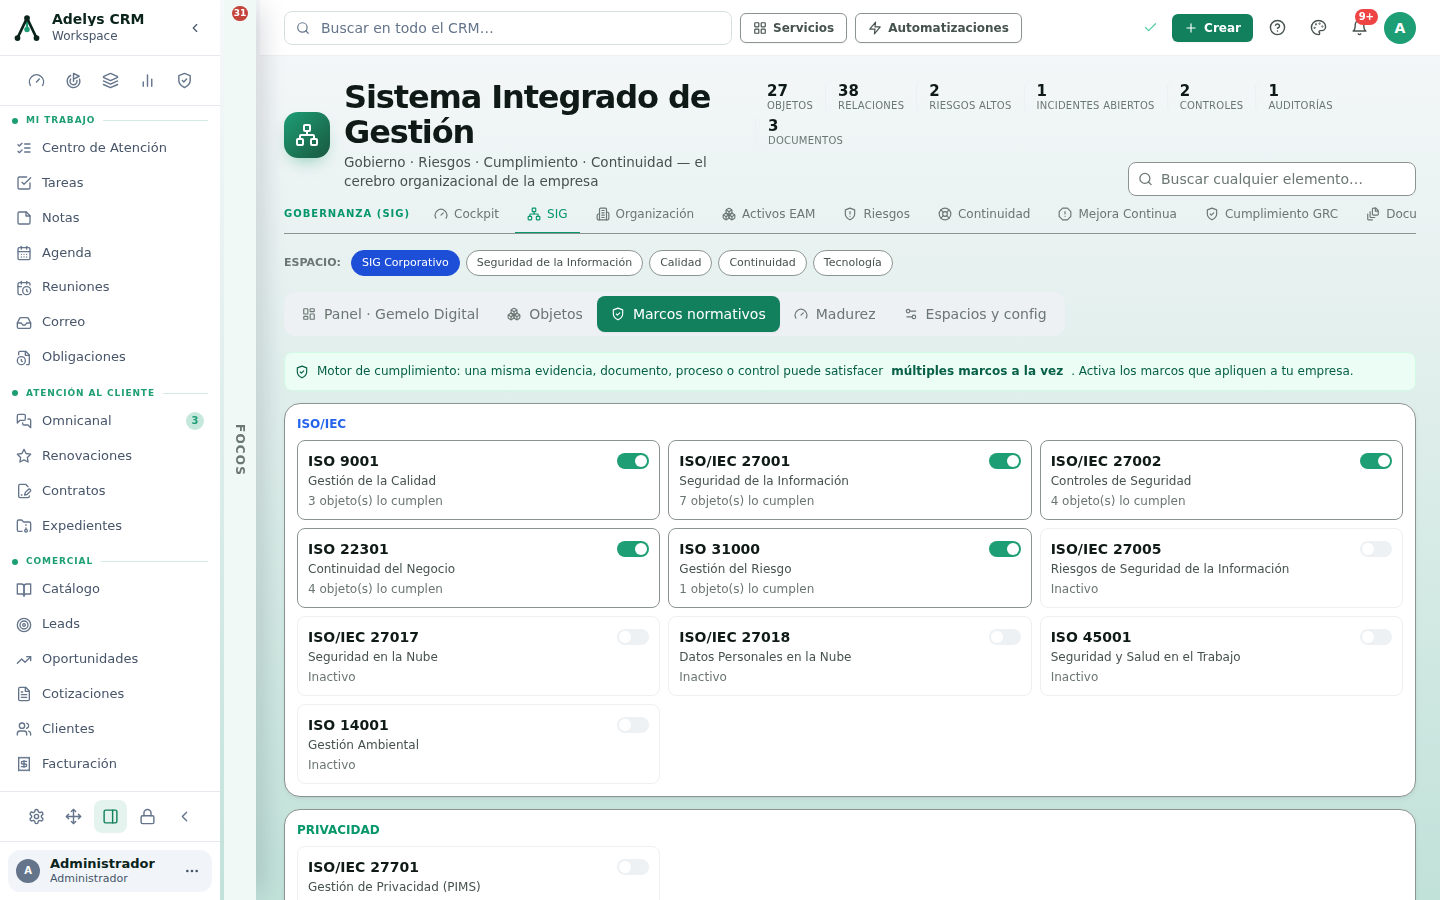Open the notifications bell icon

point(1359,28)
